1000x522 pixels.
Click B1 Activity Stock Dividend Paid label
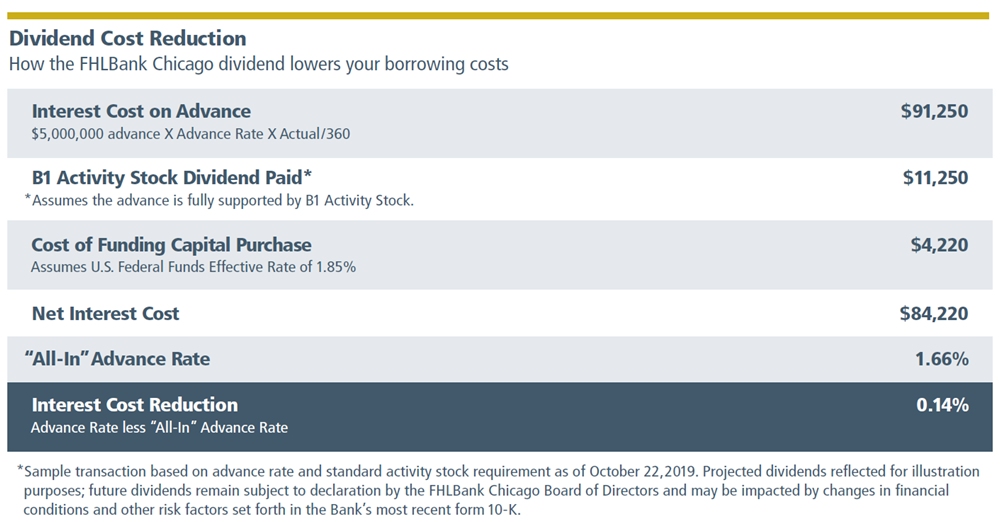click(172, 177)
